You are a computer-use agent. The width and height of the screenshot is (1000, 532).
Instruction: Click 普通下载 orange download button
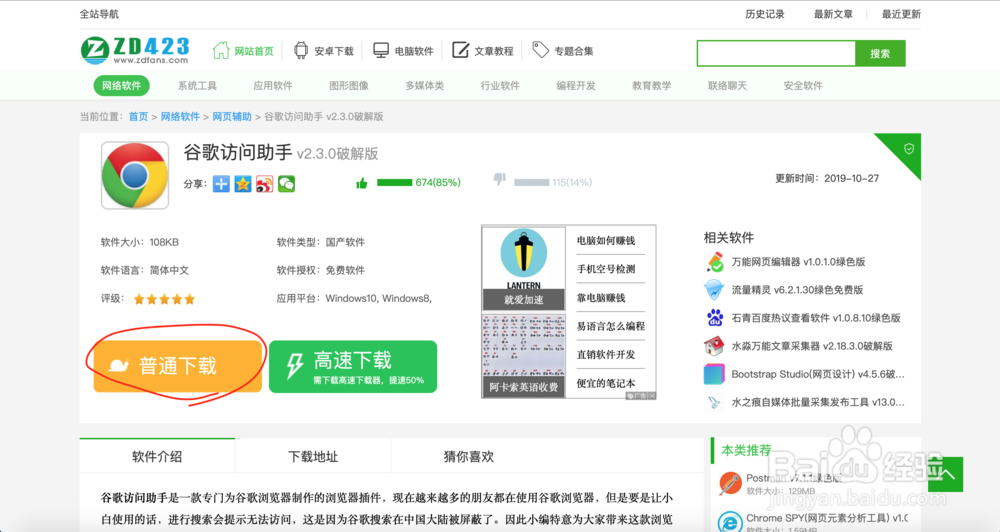coord(178,366)
